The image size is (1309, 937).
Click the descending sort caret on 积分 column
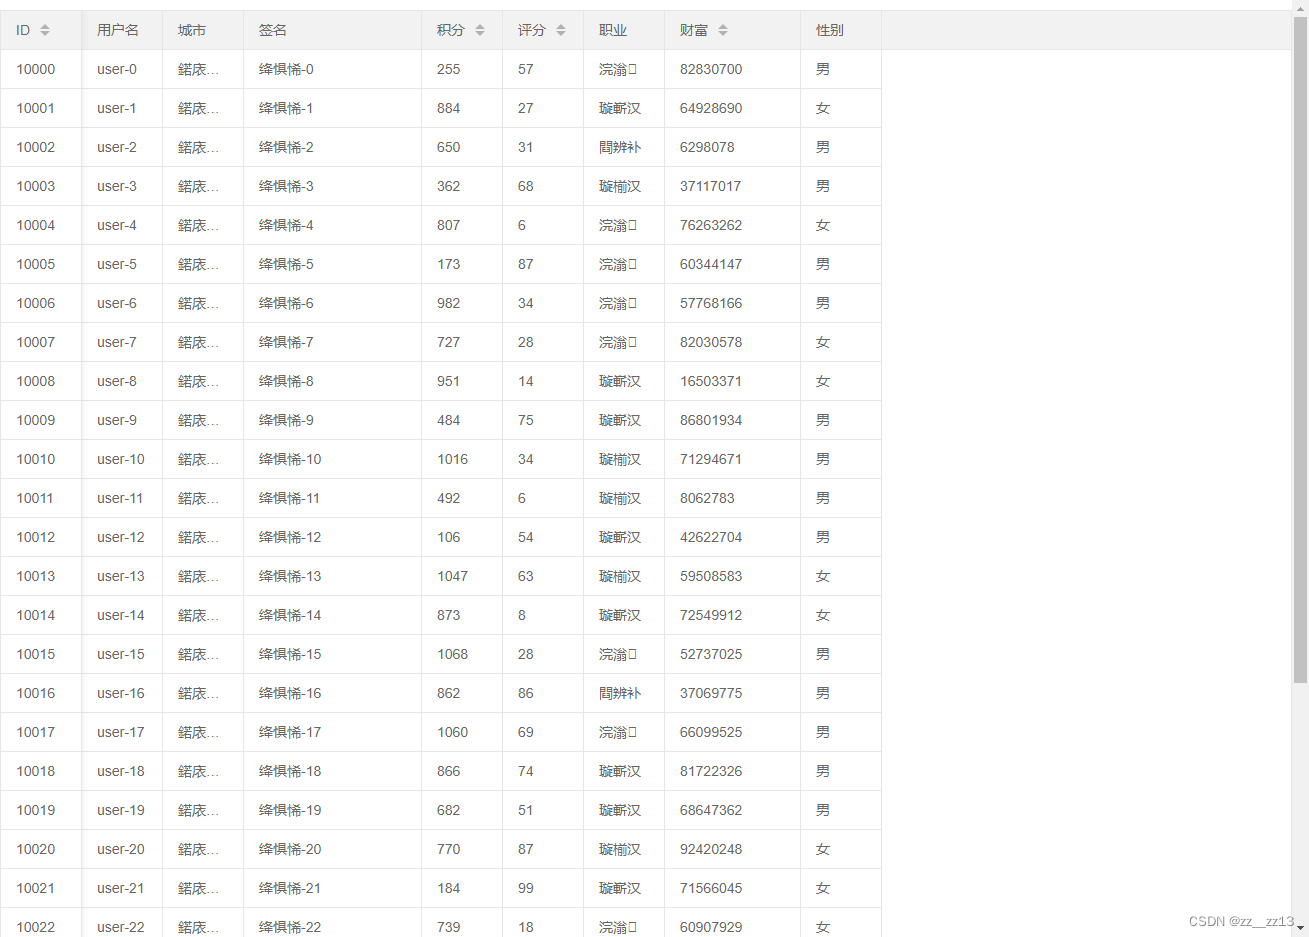pos(480,34)
